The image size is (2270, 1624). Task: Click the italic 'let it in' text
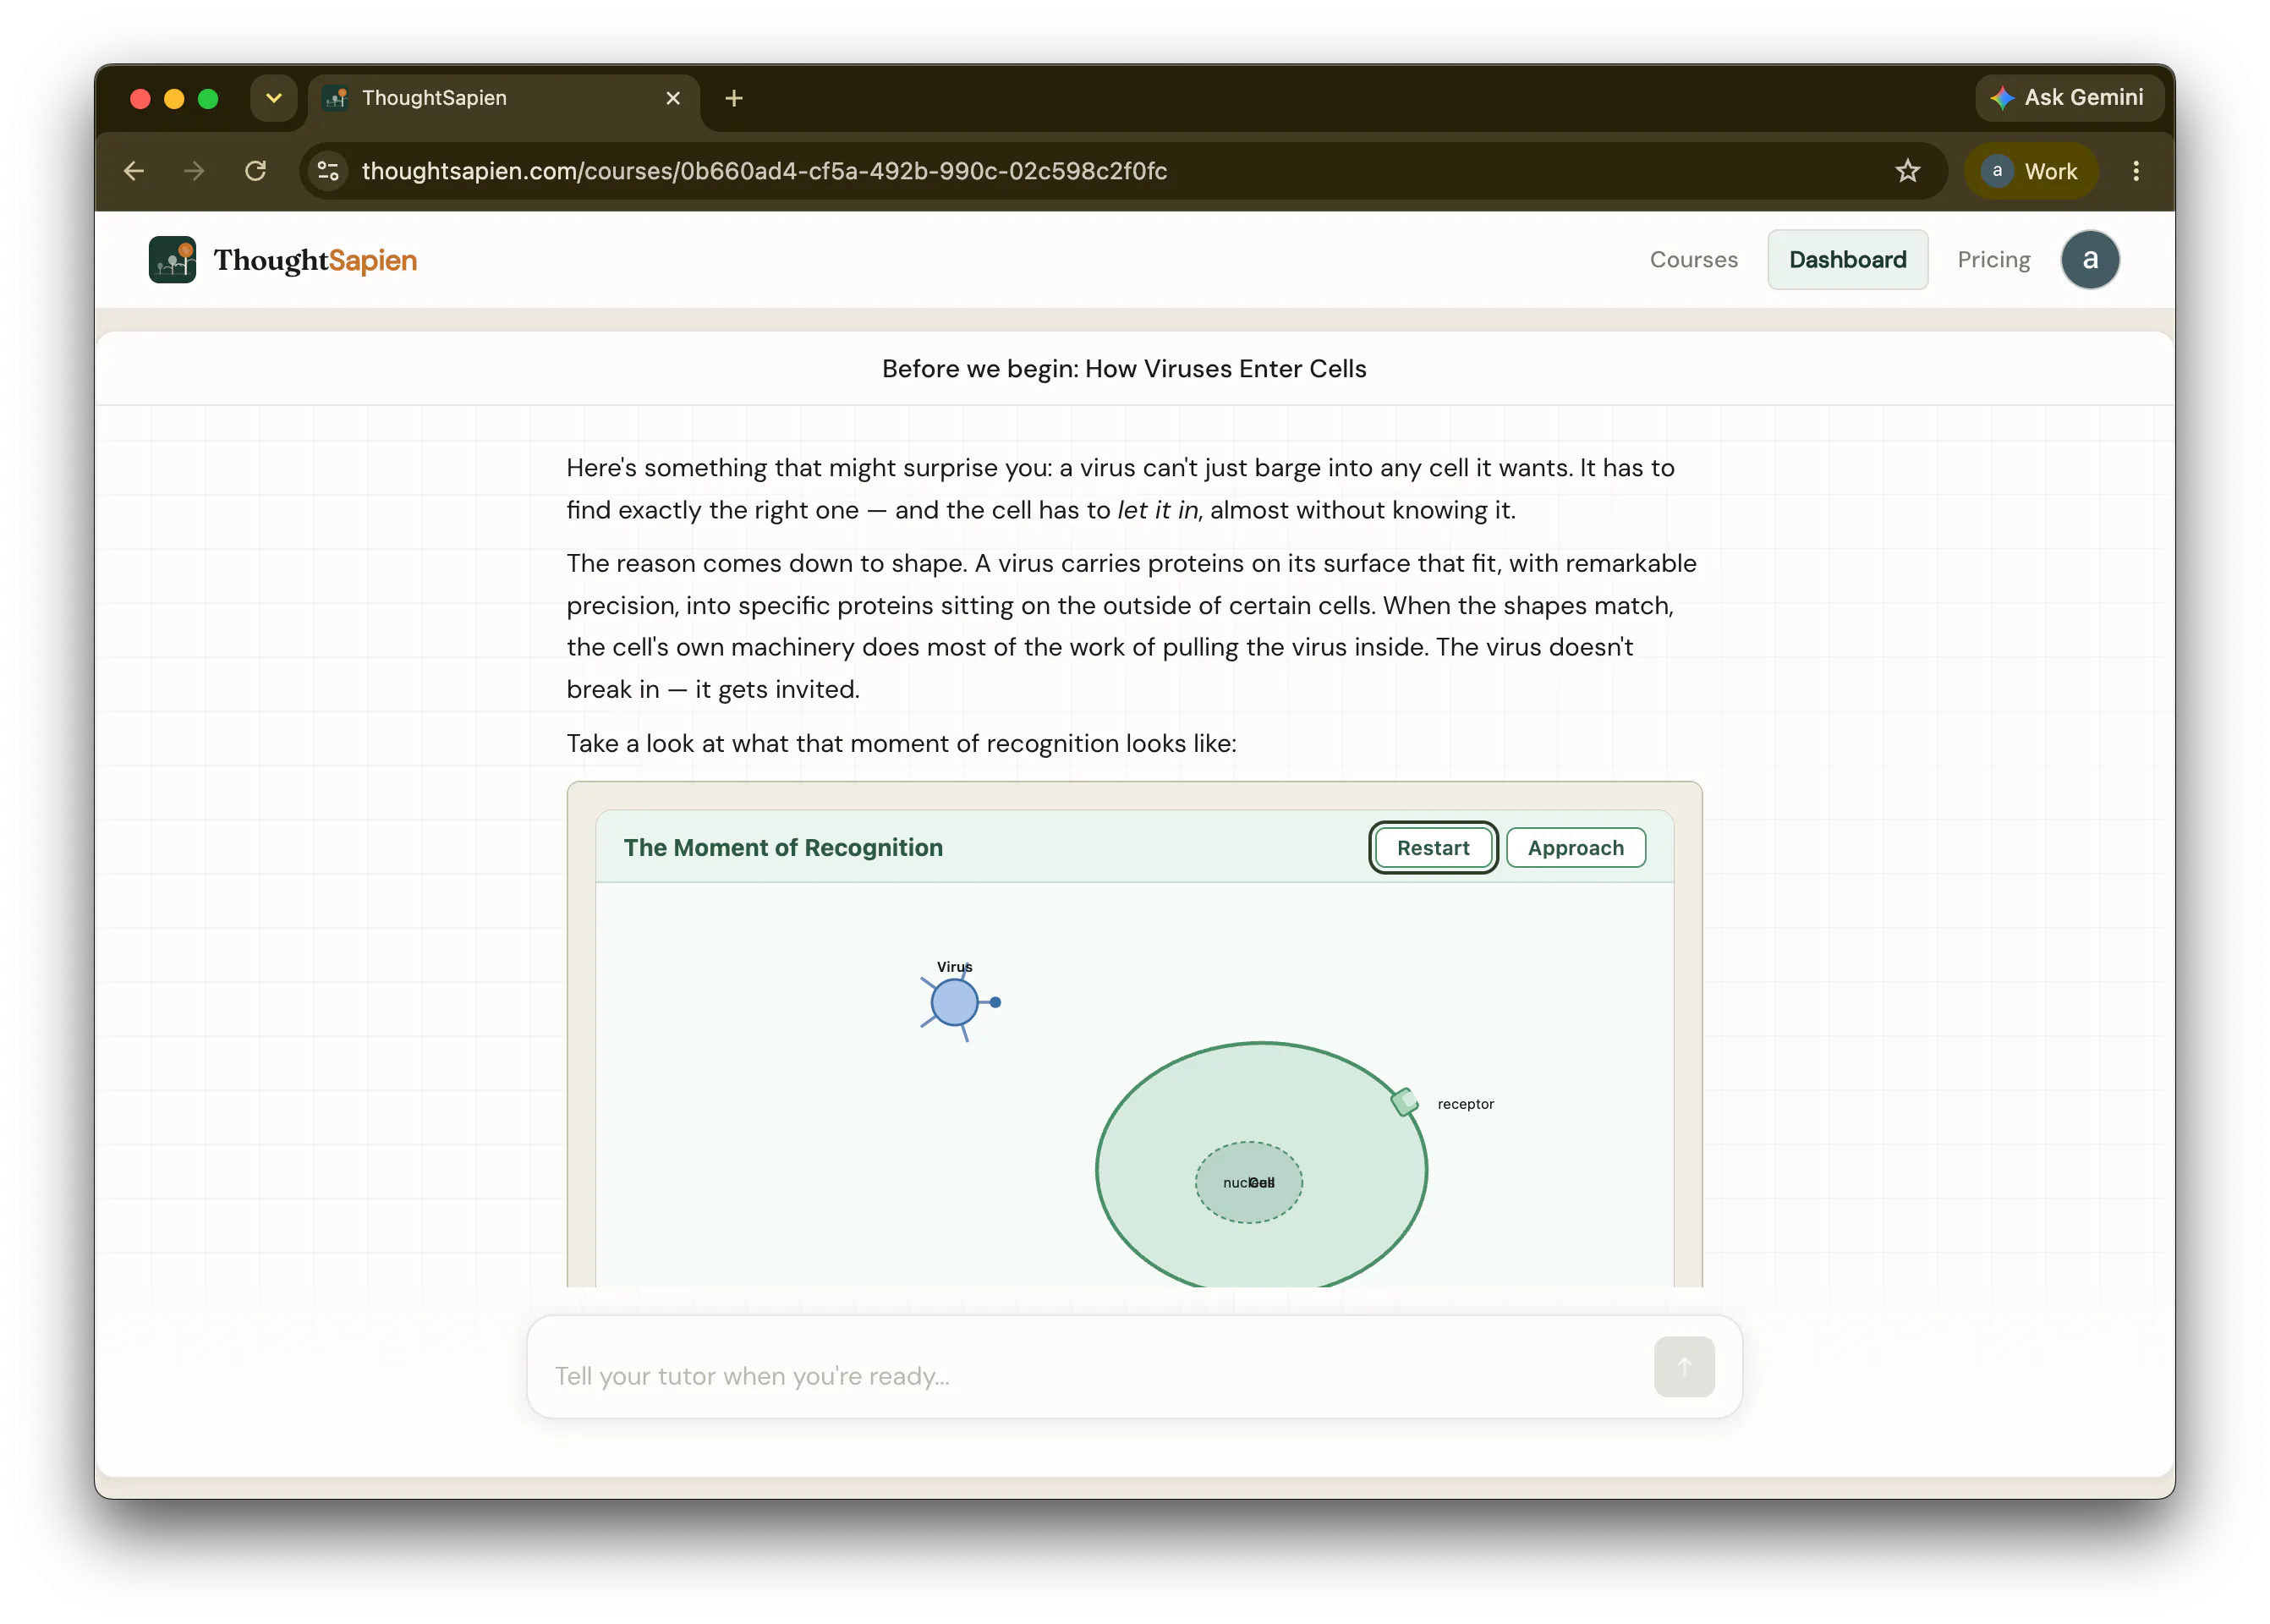[x=1157, y=510]
